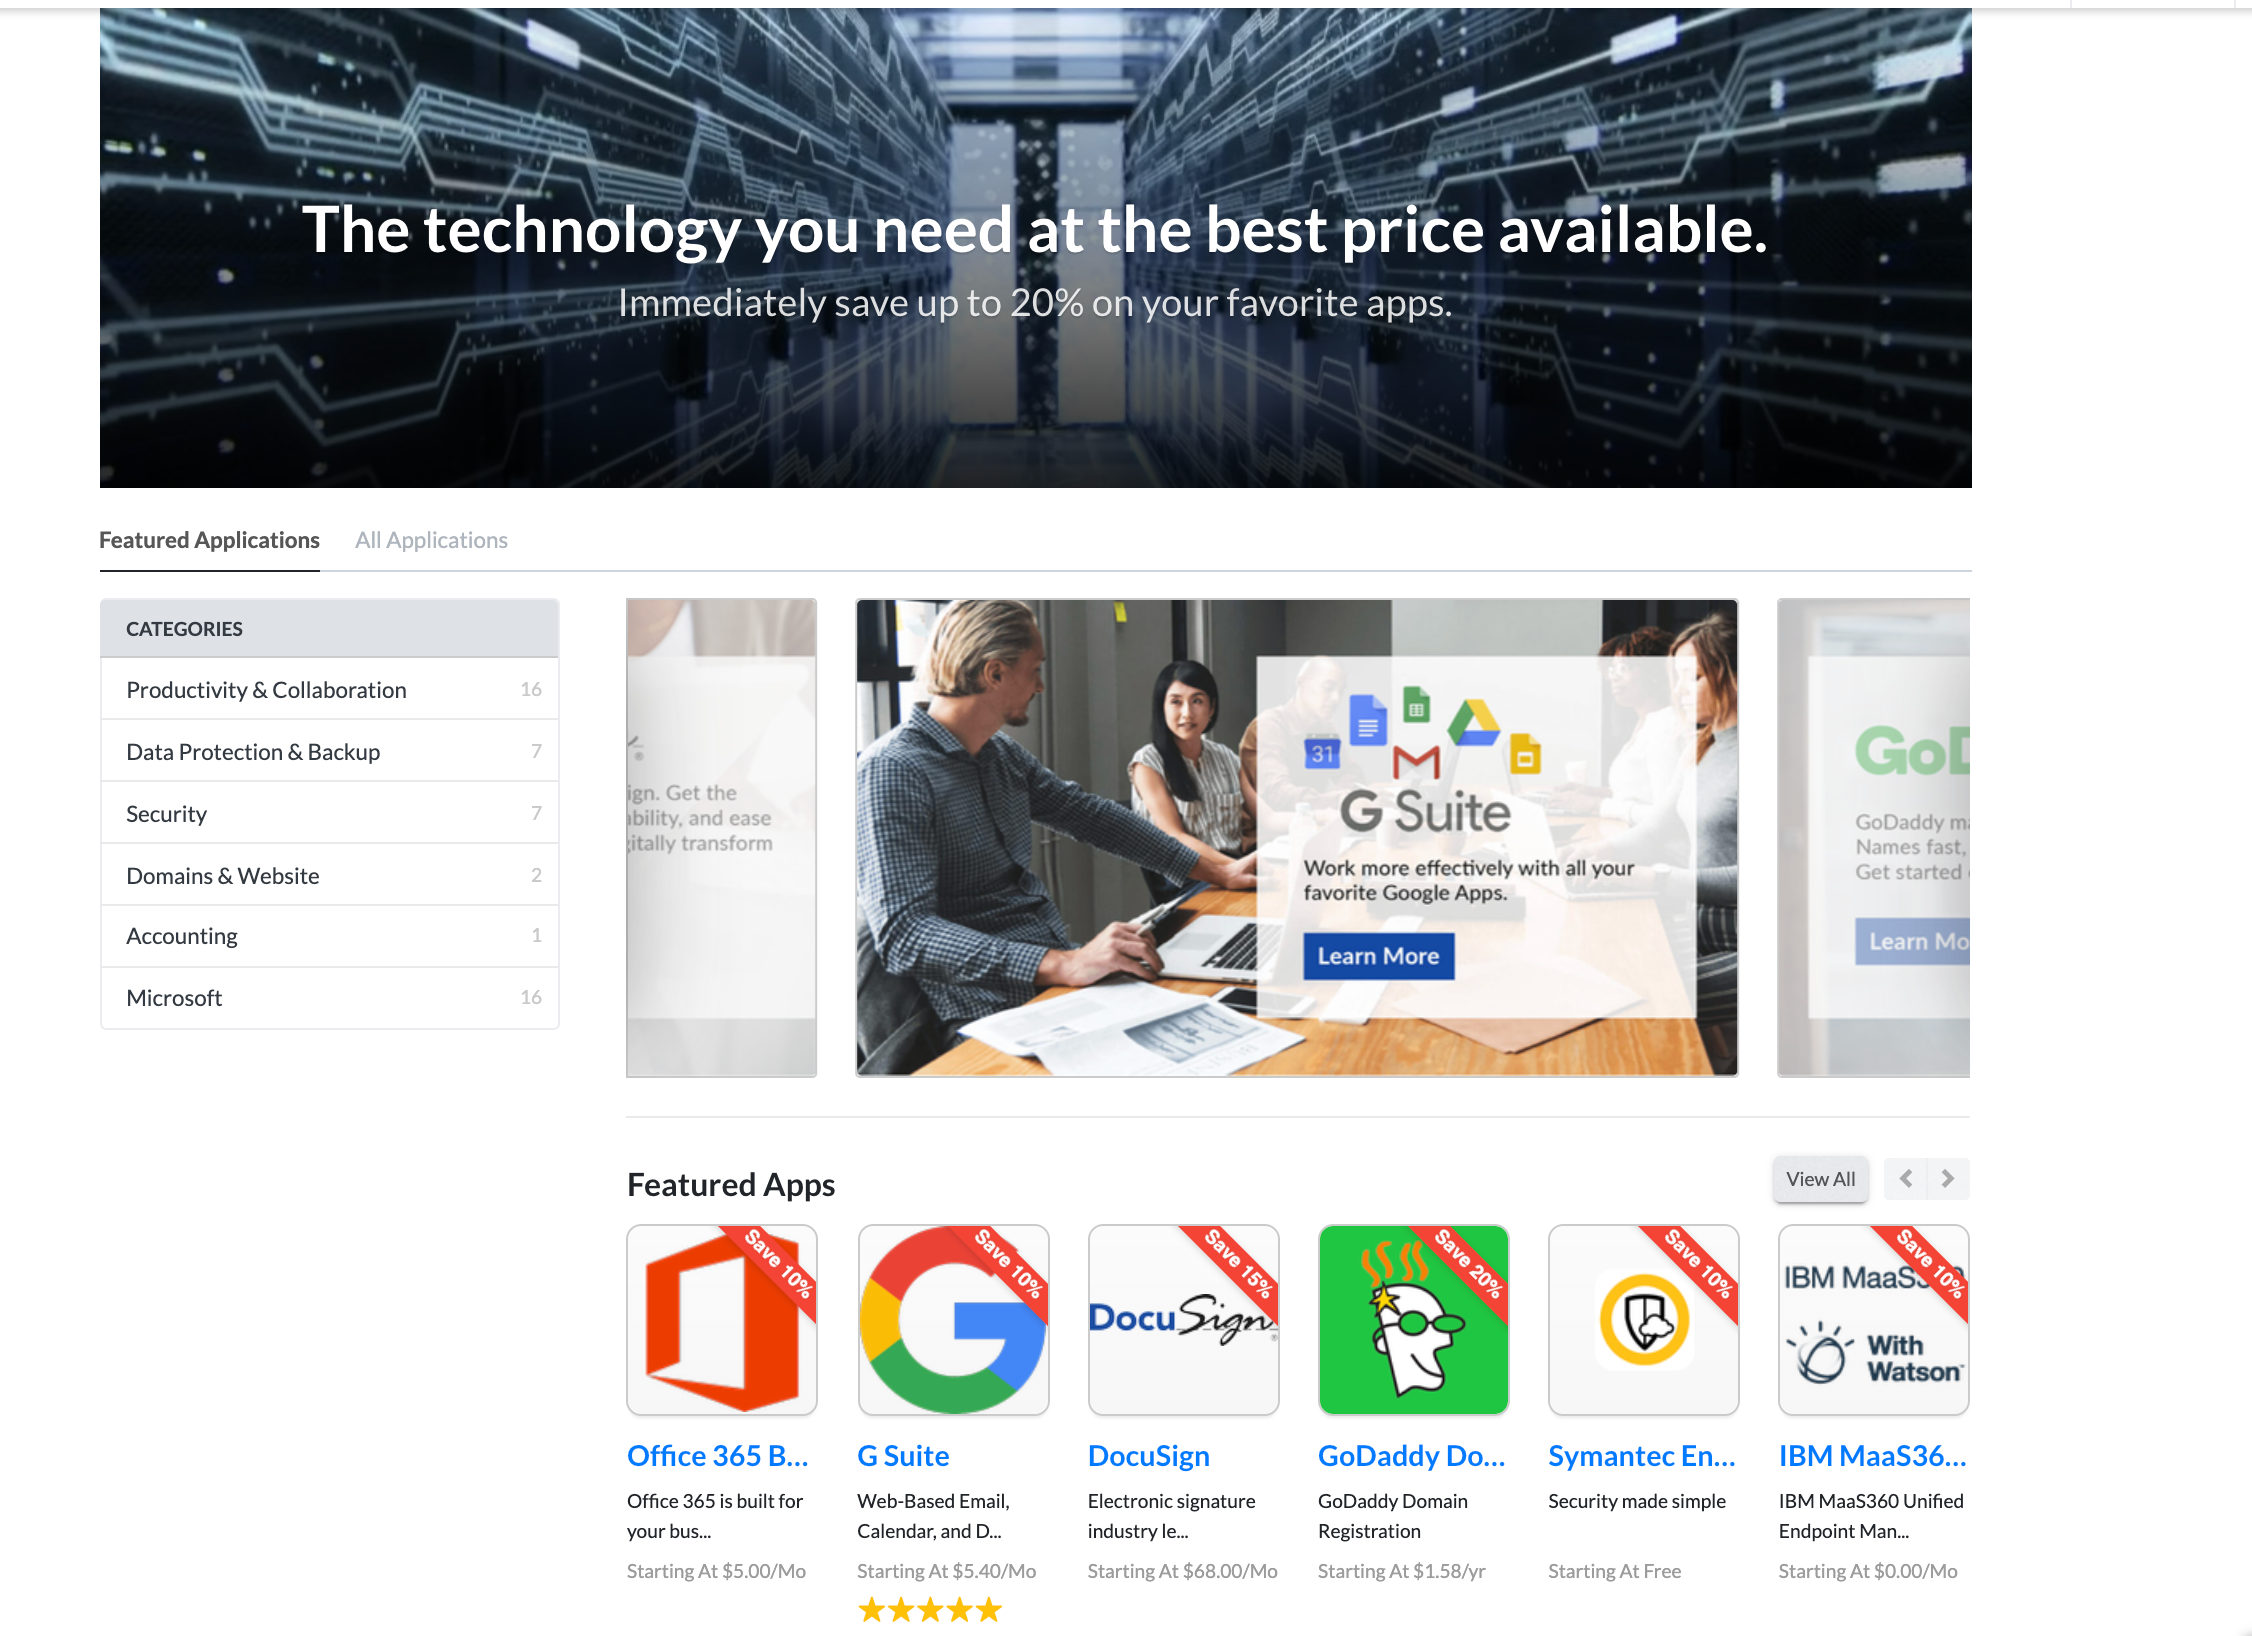
Task: Go to previous featured apps arrow
Action: [1906, 1179]
